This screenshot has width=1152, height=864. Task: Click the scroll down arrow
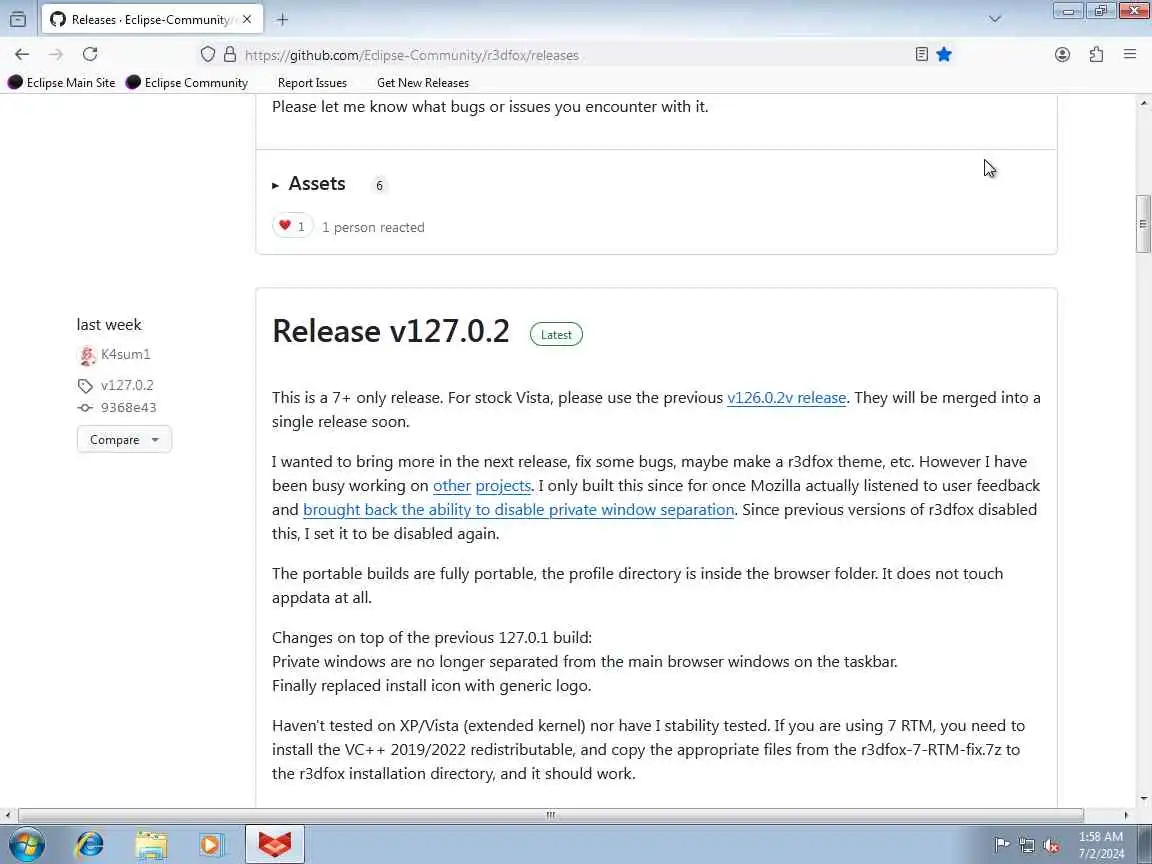coord(1143,799)
